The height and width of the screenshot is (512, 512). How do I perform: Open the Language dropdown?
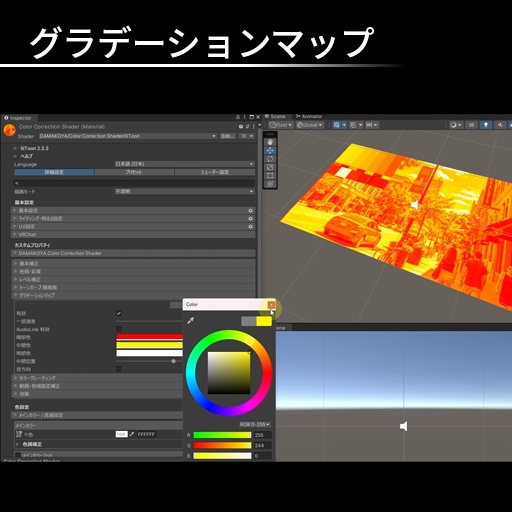coord(184,164)
